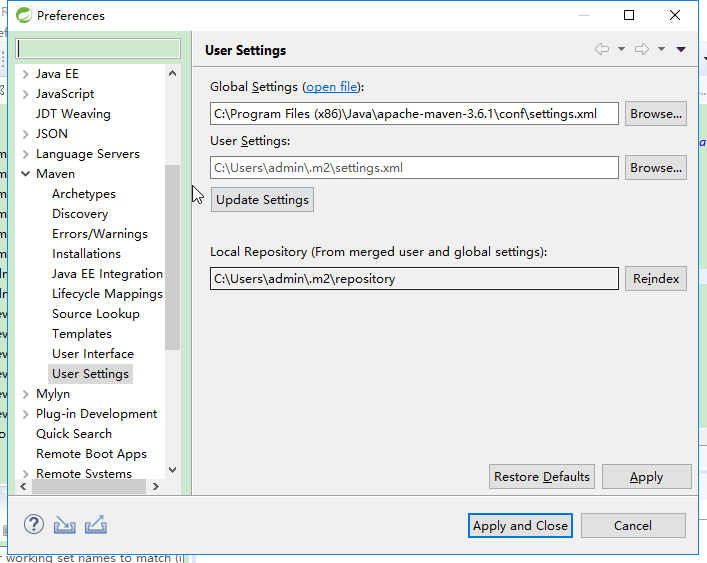The width and height of the screenshot is (707, 563).
Task: Expand the Plug-in Development node
Action: [26, 414]
